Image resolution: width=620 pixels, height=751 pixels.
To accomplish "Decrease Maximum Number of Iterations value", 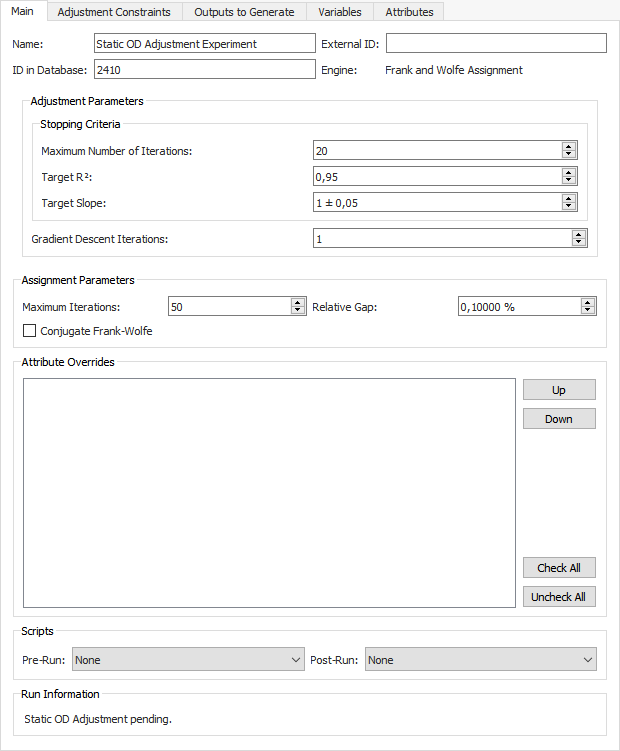I will coord(569,154).
